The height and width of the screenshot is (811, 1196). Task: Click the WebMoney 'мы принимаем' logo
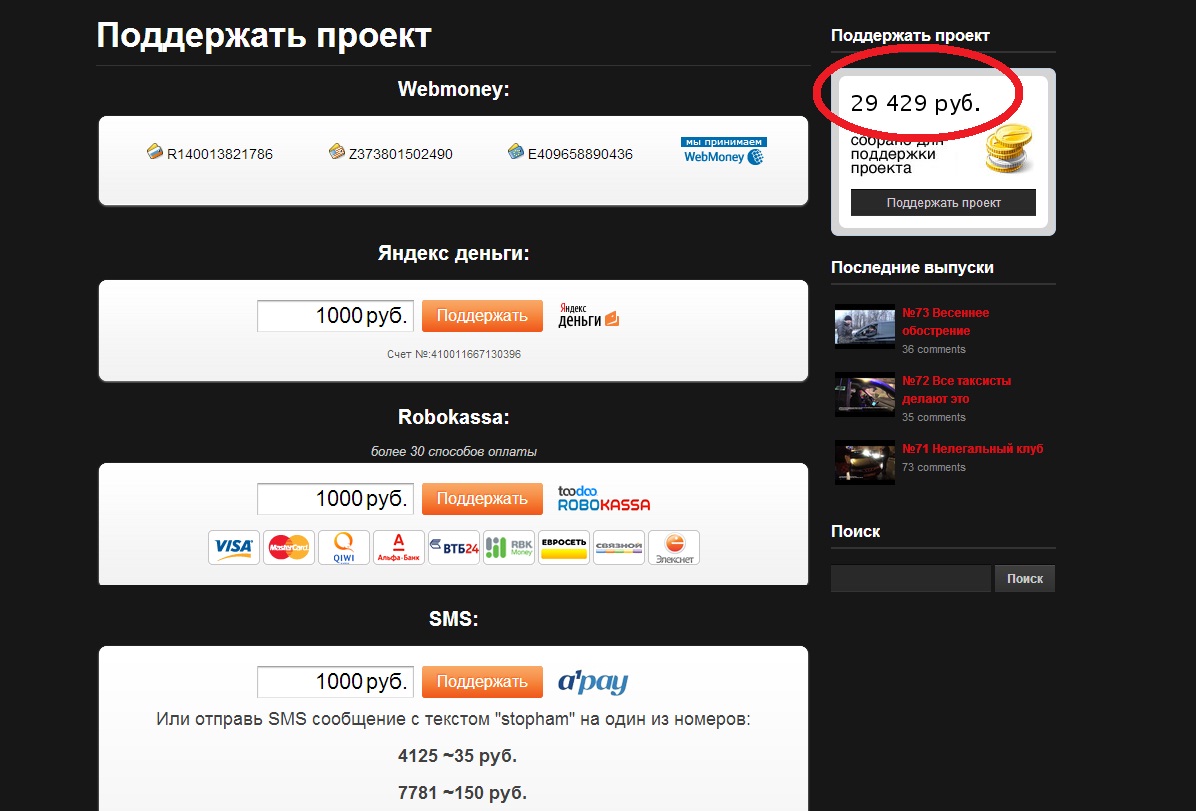[x=723, y=151]
